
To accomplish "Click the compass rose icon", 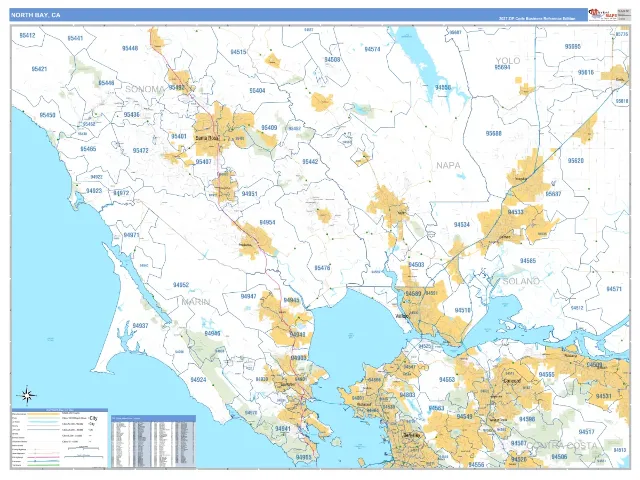I will click(x=27, y=396).
